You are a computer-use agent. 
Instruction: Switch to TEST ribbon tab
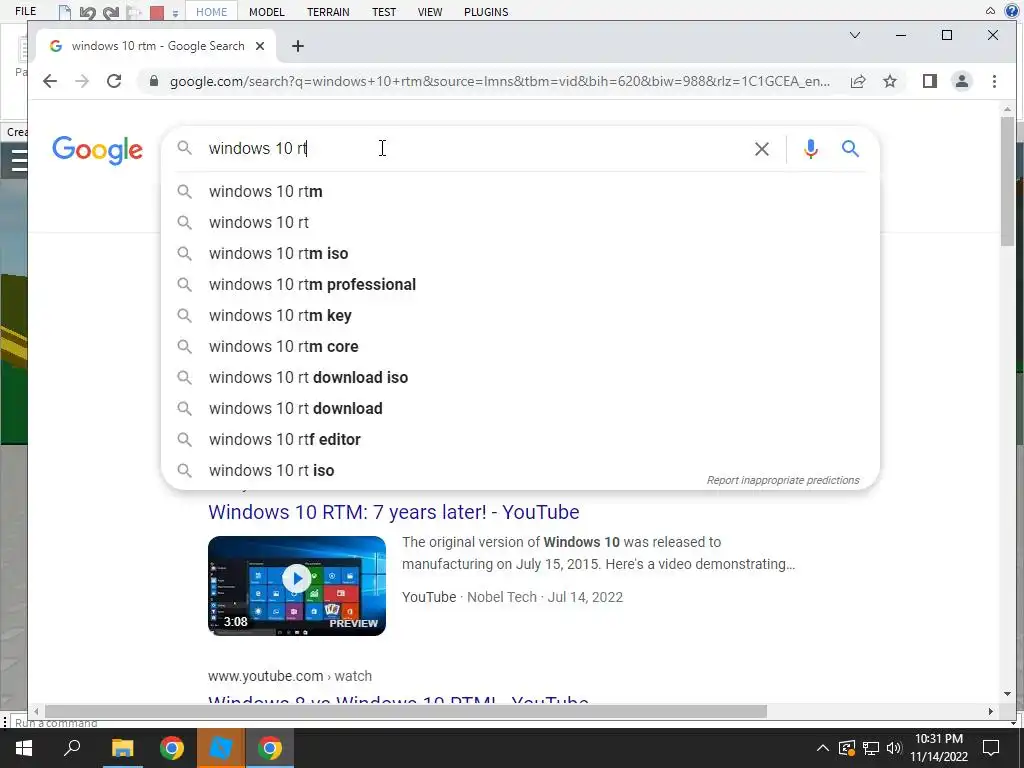click(384, 12)
